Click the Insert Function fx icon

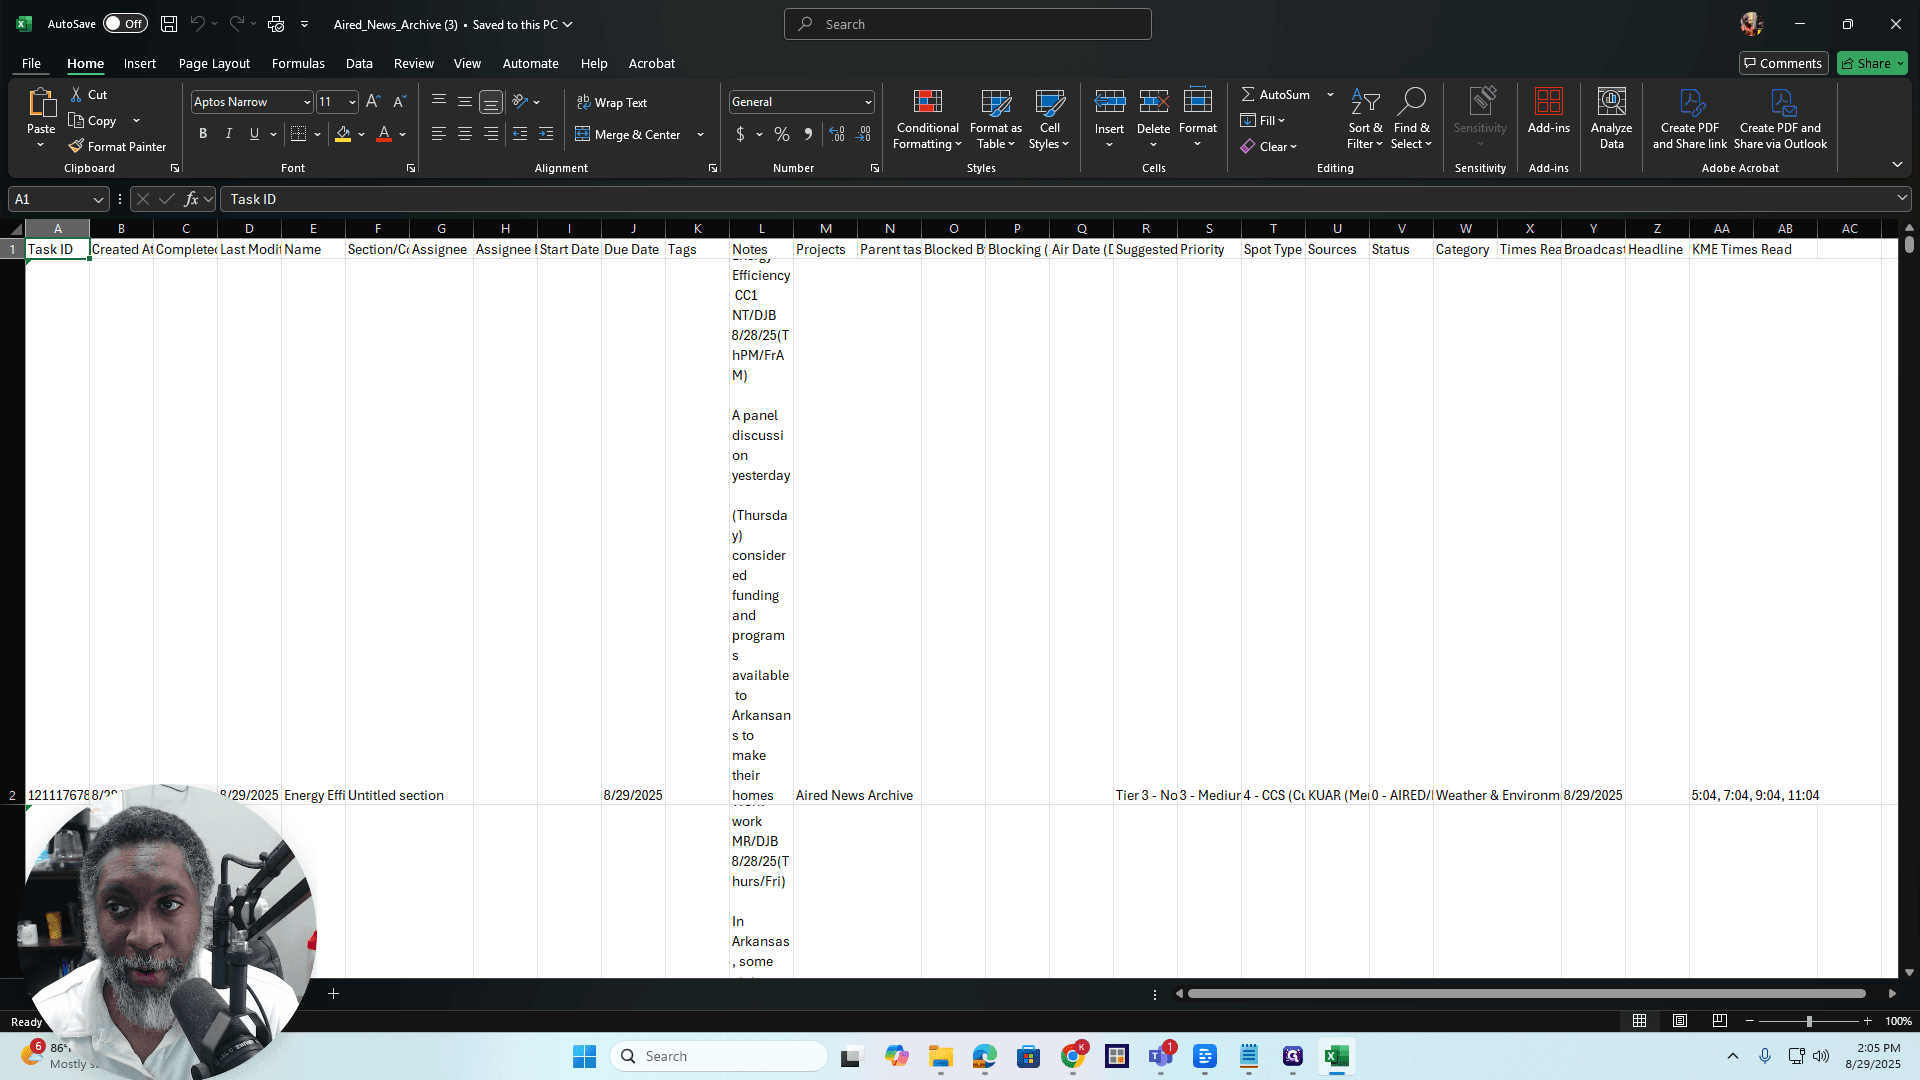pyautogui.click(x=191, y=199)
